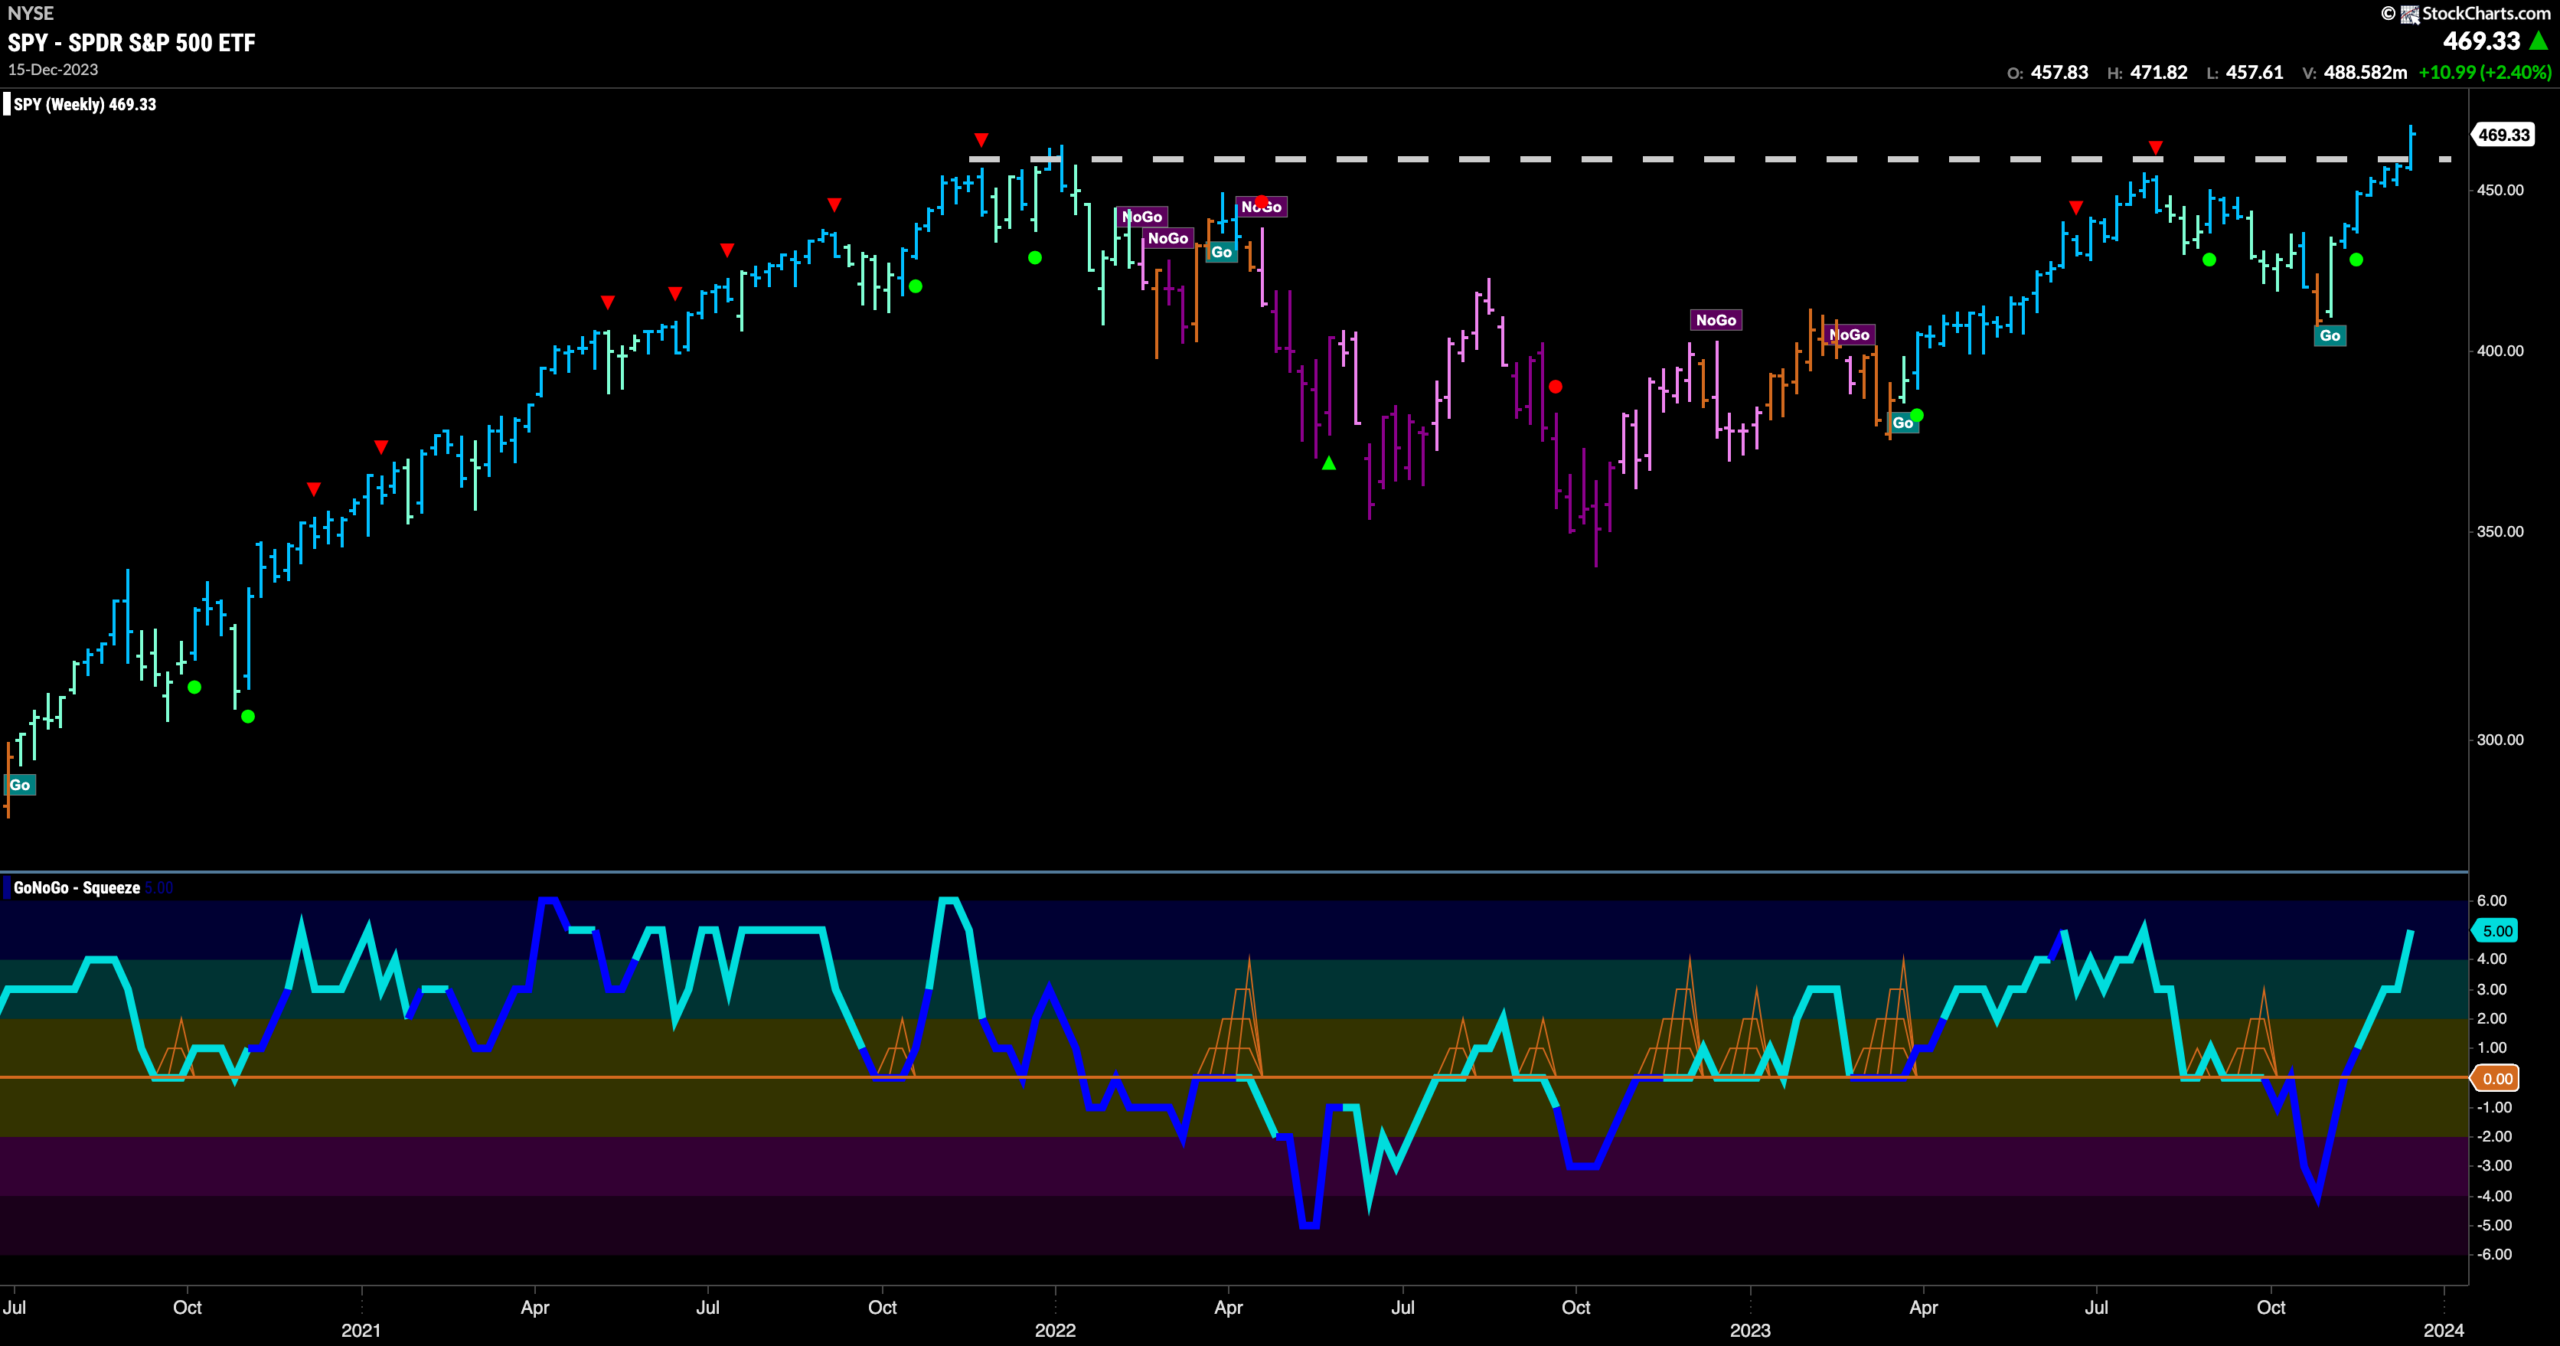This screenshot has height=1346, width=2560.
Task: Click the low value 457.61
Action: (x=2254, y=73)
